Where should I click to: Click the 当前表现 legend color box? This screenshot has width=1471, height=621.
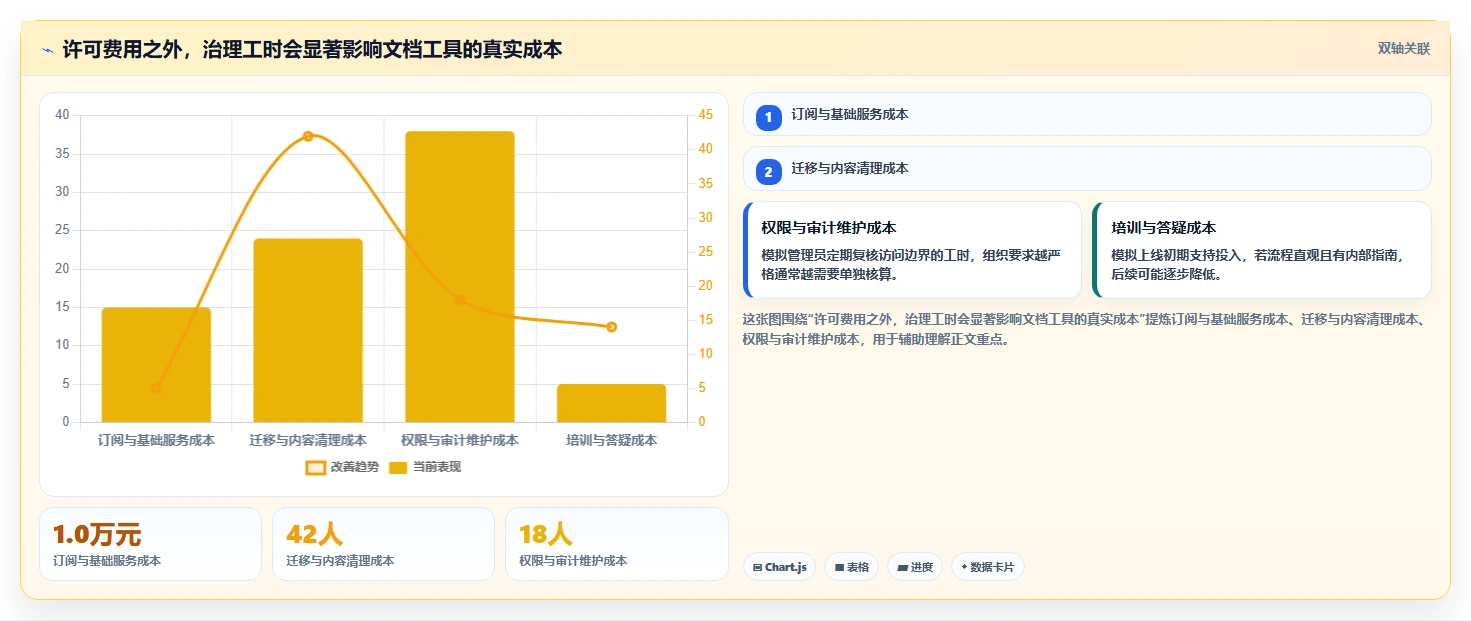tap(398, 467)
